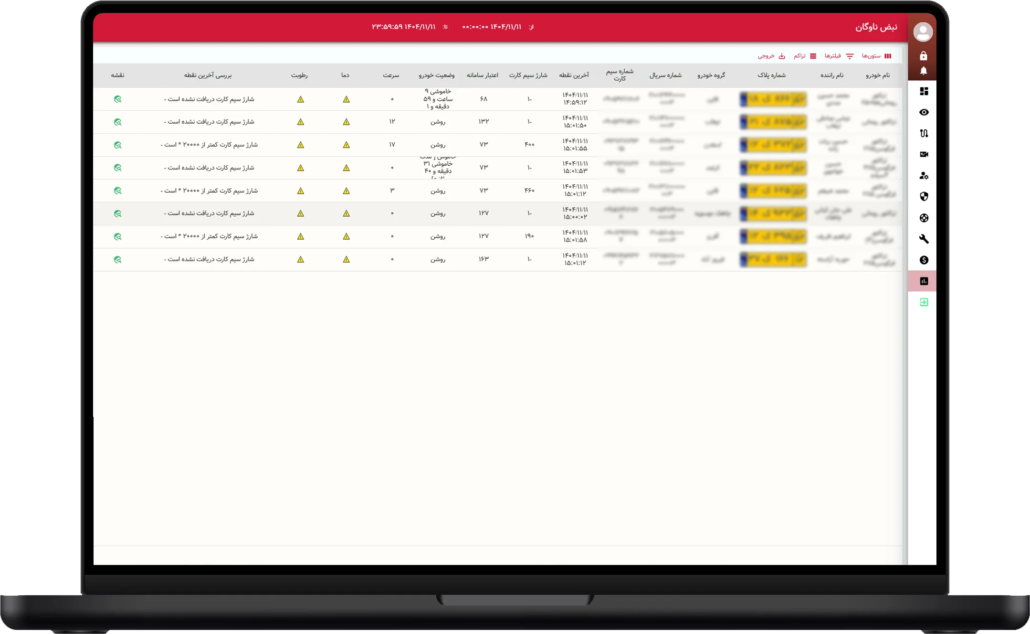Click the eye monitoring icon in sidebar
1030x634 pixels.
coord(923,112)
